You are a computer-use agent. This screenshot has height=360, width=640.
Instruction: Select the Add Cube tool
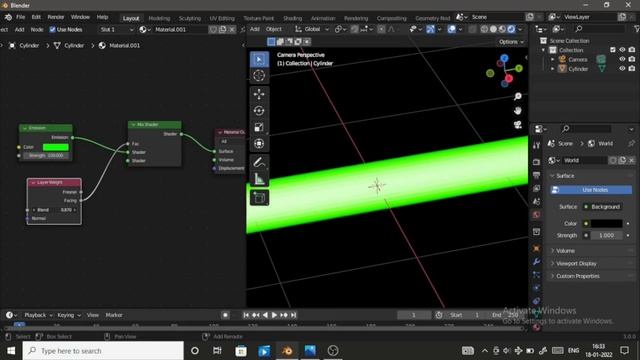point(259,198)
